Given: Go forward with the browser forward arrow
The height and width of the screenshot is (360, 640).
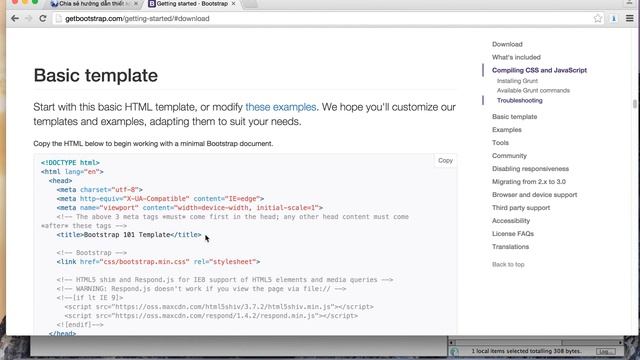Looking at the screenshot, I should point(28,18).
